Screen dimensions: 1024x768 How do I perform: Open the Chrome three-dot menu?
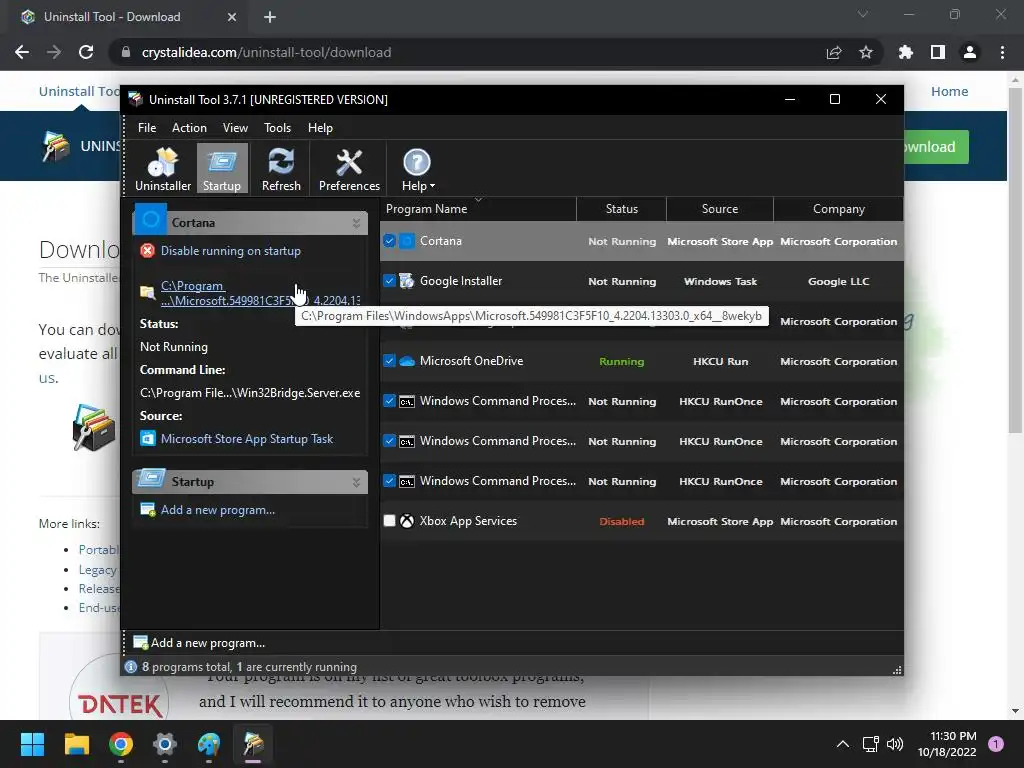click(1002, 52)
